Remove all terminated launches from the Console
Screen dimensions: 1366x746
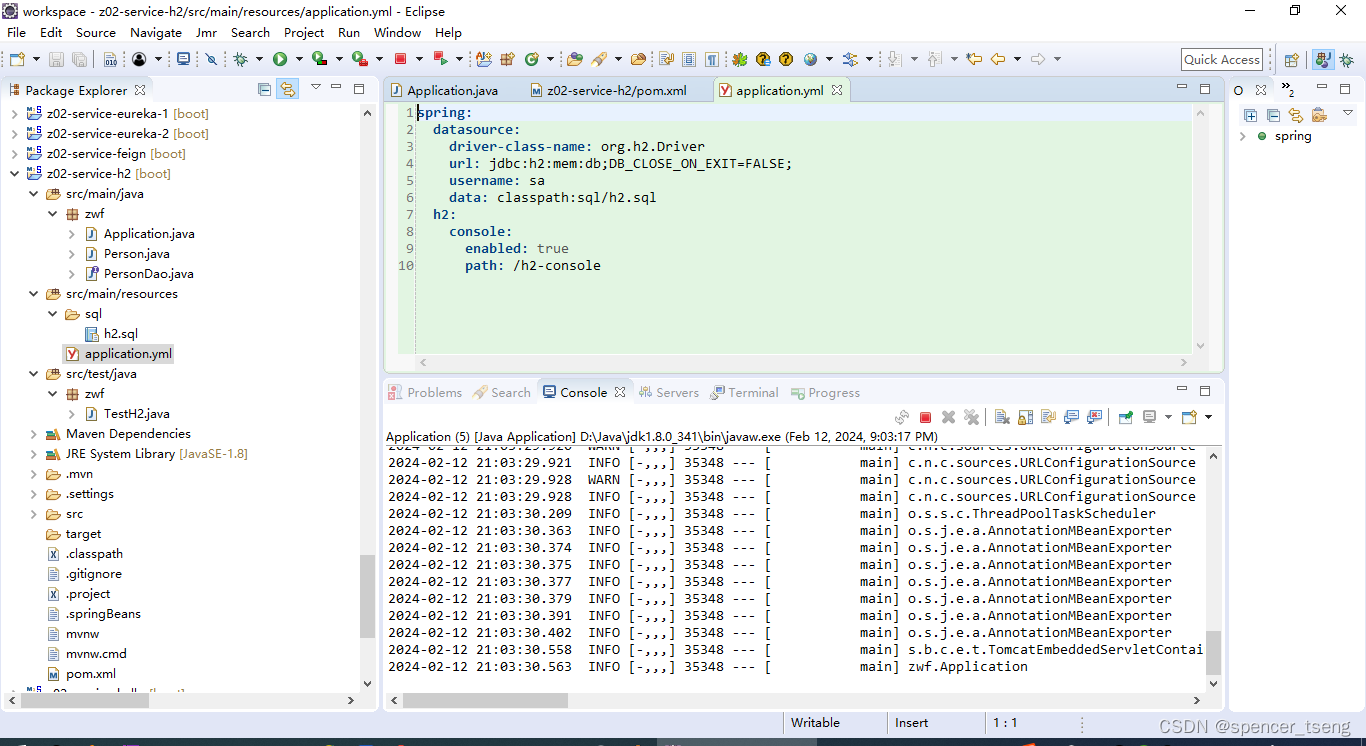[972, 418]
